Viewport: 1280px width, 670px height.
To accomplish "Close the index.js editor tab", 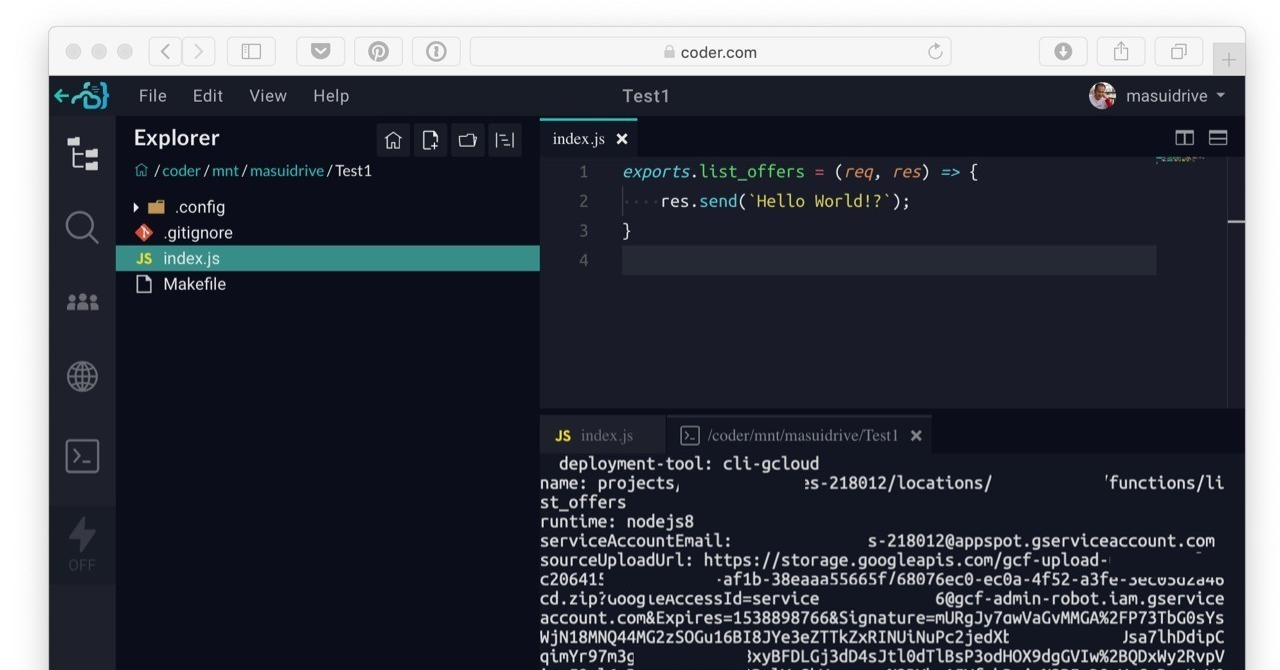I will 621,139.
